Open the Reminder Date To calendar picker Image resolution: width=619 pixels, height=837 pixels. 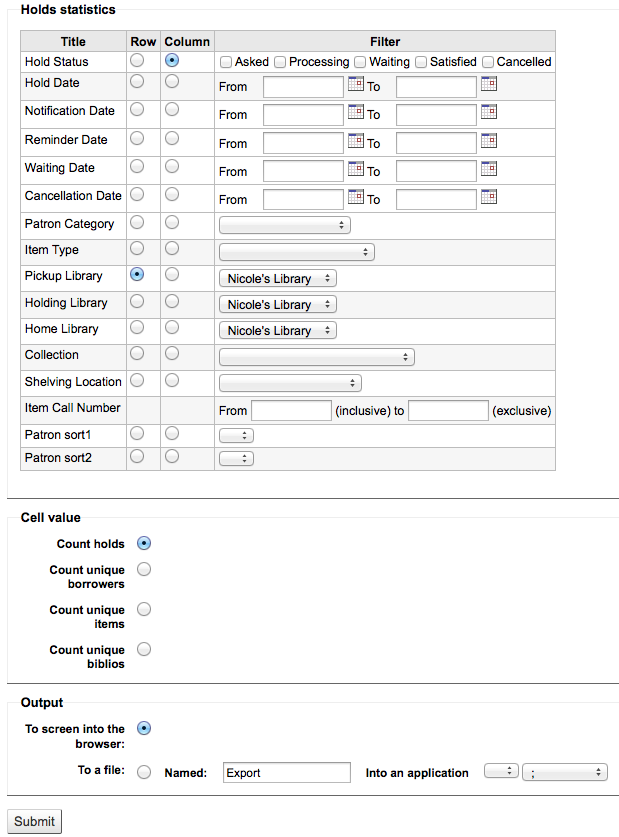click(x=489, y=140)
